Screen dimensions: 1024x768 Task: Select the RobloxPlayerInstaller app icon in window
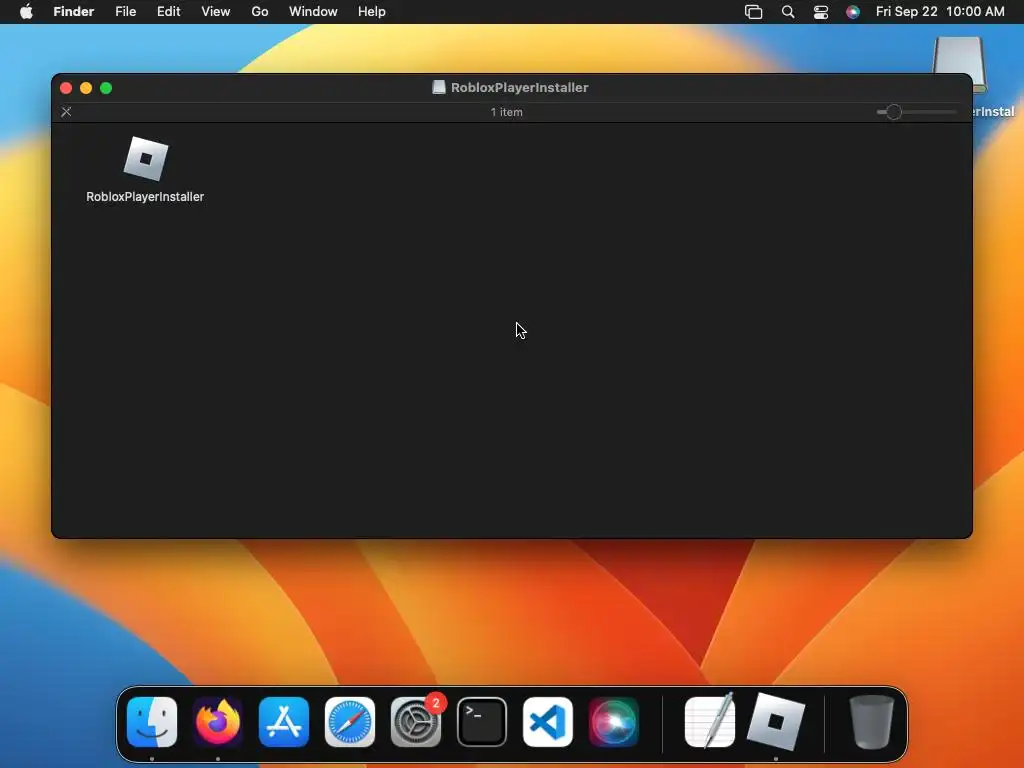[x=146, y=159]
